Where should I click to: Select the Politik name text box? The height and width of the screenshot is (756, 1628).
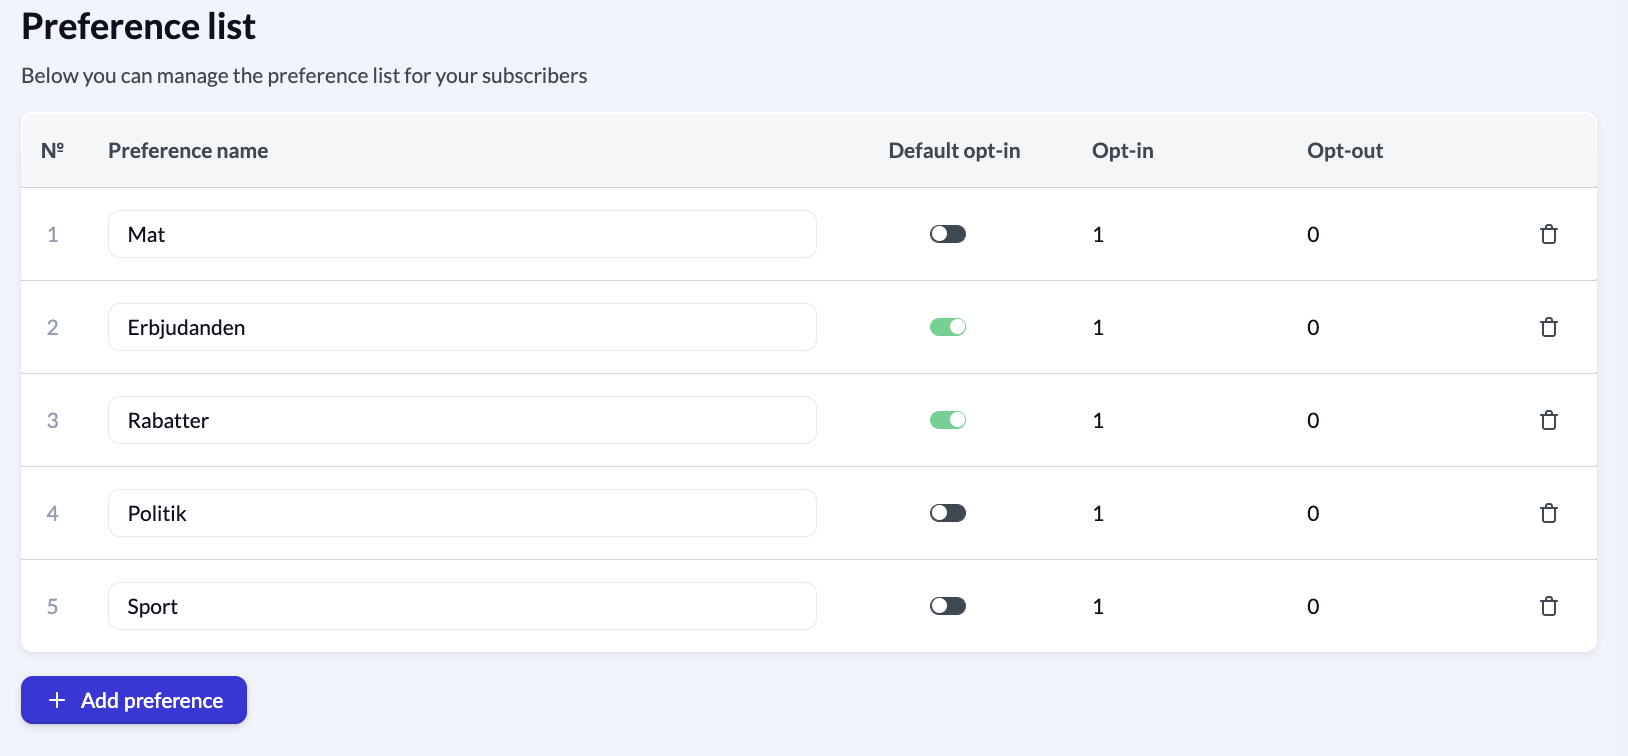pos(462,513)
